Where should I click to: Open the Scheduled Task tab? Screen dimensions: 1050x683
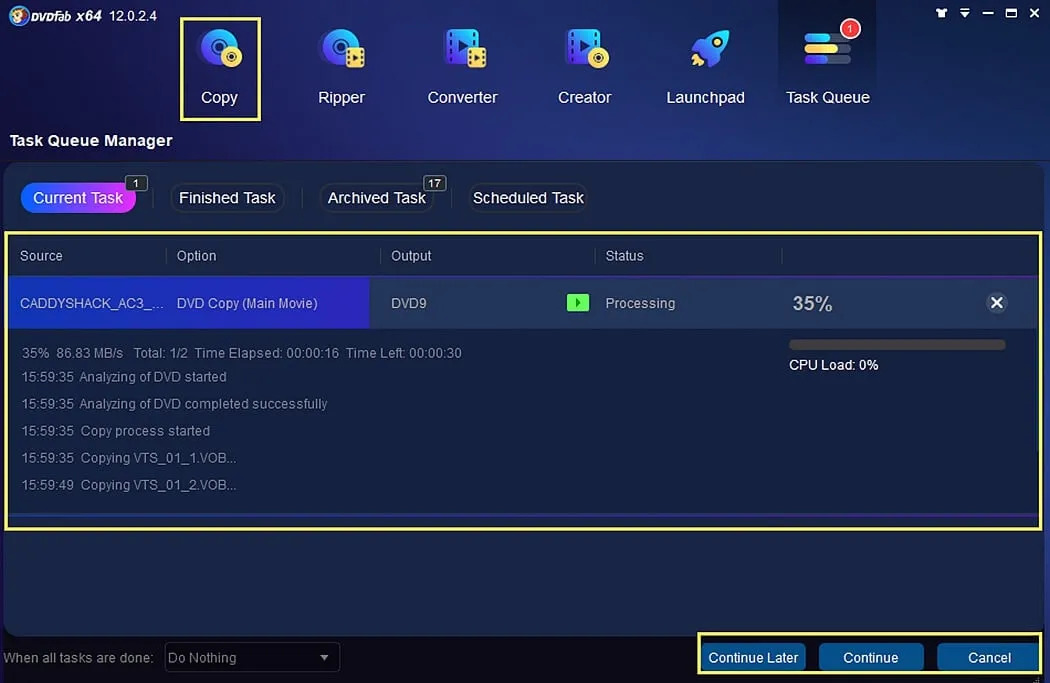coord(528,198)
